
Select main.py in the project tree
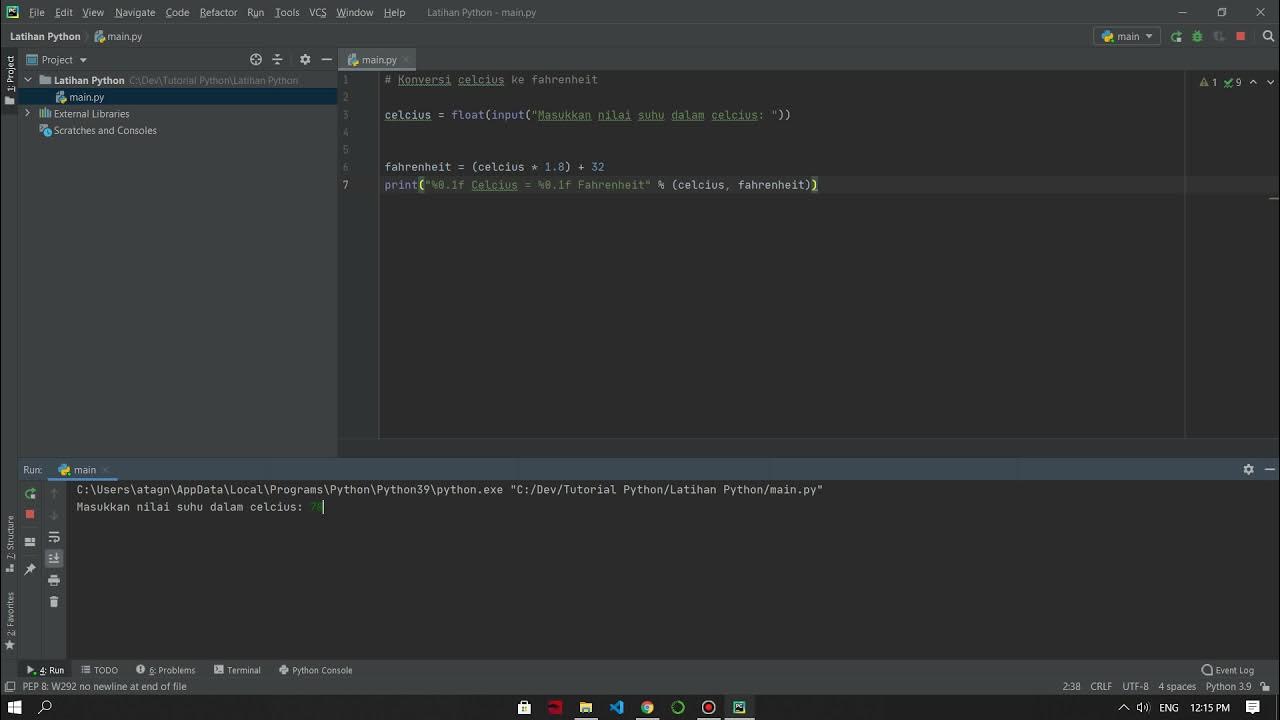pos(86,97)
